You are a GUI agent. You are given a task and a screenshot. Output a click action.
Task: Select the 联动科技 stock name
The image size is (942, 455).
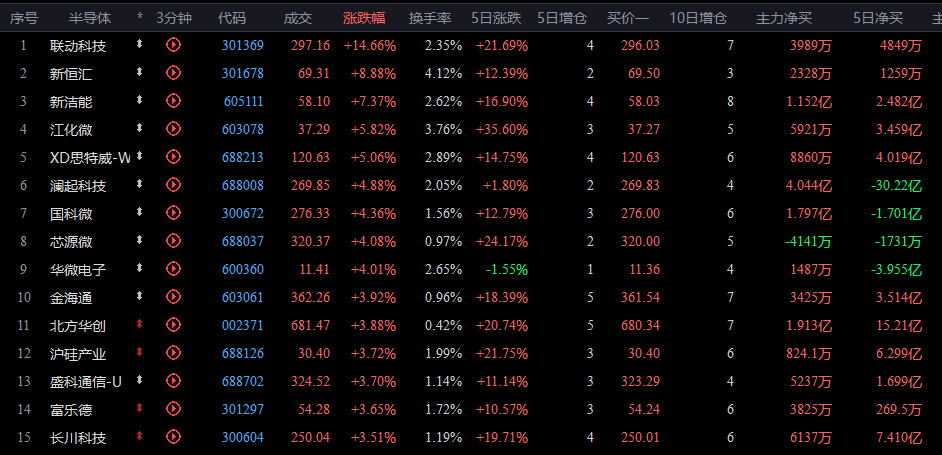coord(78,46)
